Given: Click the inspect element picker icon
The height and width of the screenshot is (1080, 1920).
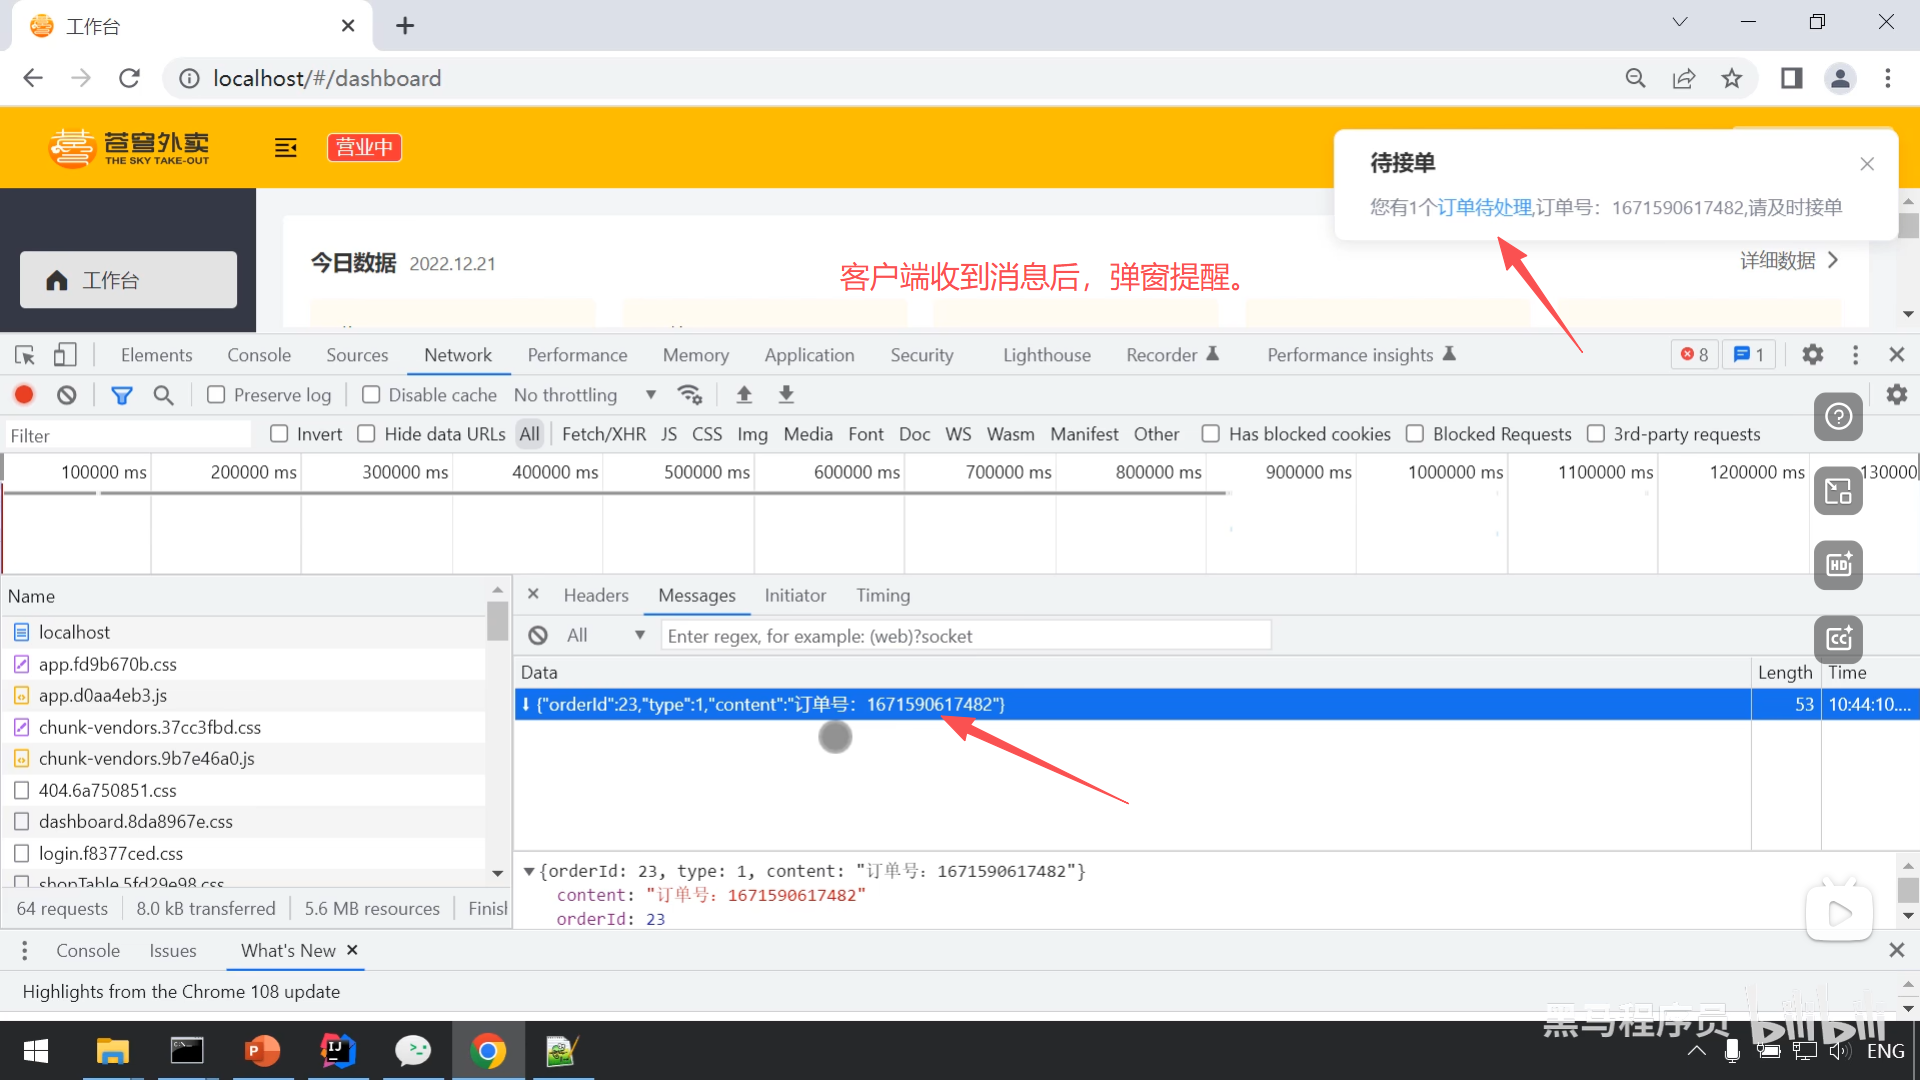Looking at the screenshot, I should coord(25,355).
